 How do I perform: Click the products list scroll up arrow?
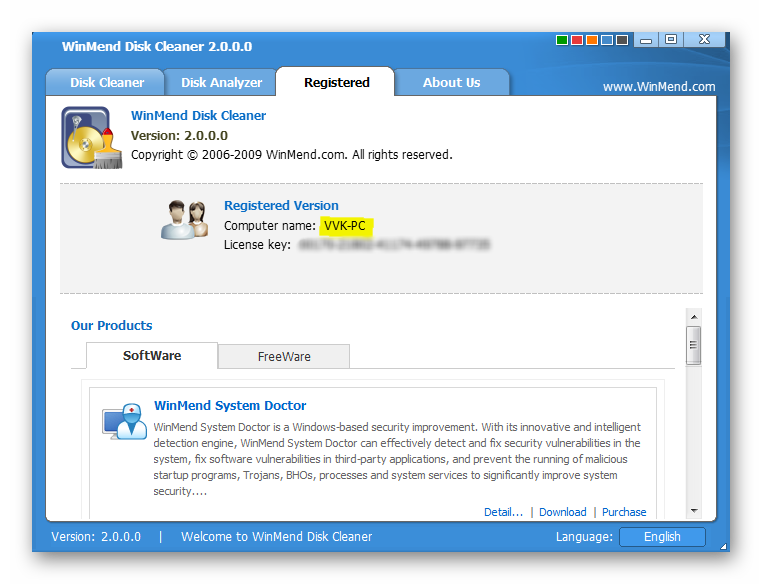(694, 317)
